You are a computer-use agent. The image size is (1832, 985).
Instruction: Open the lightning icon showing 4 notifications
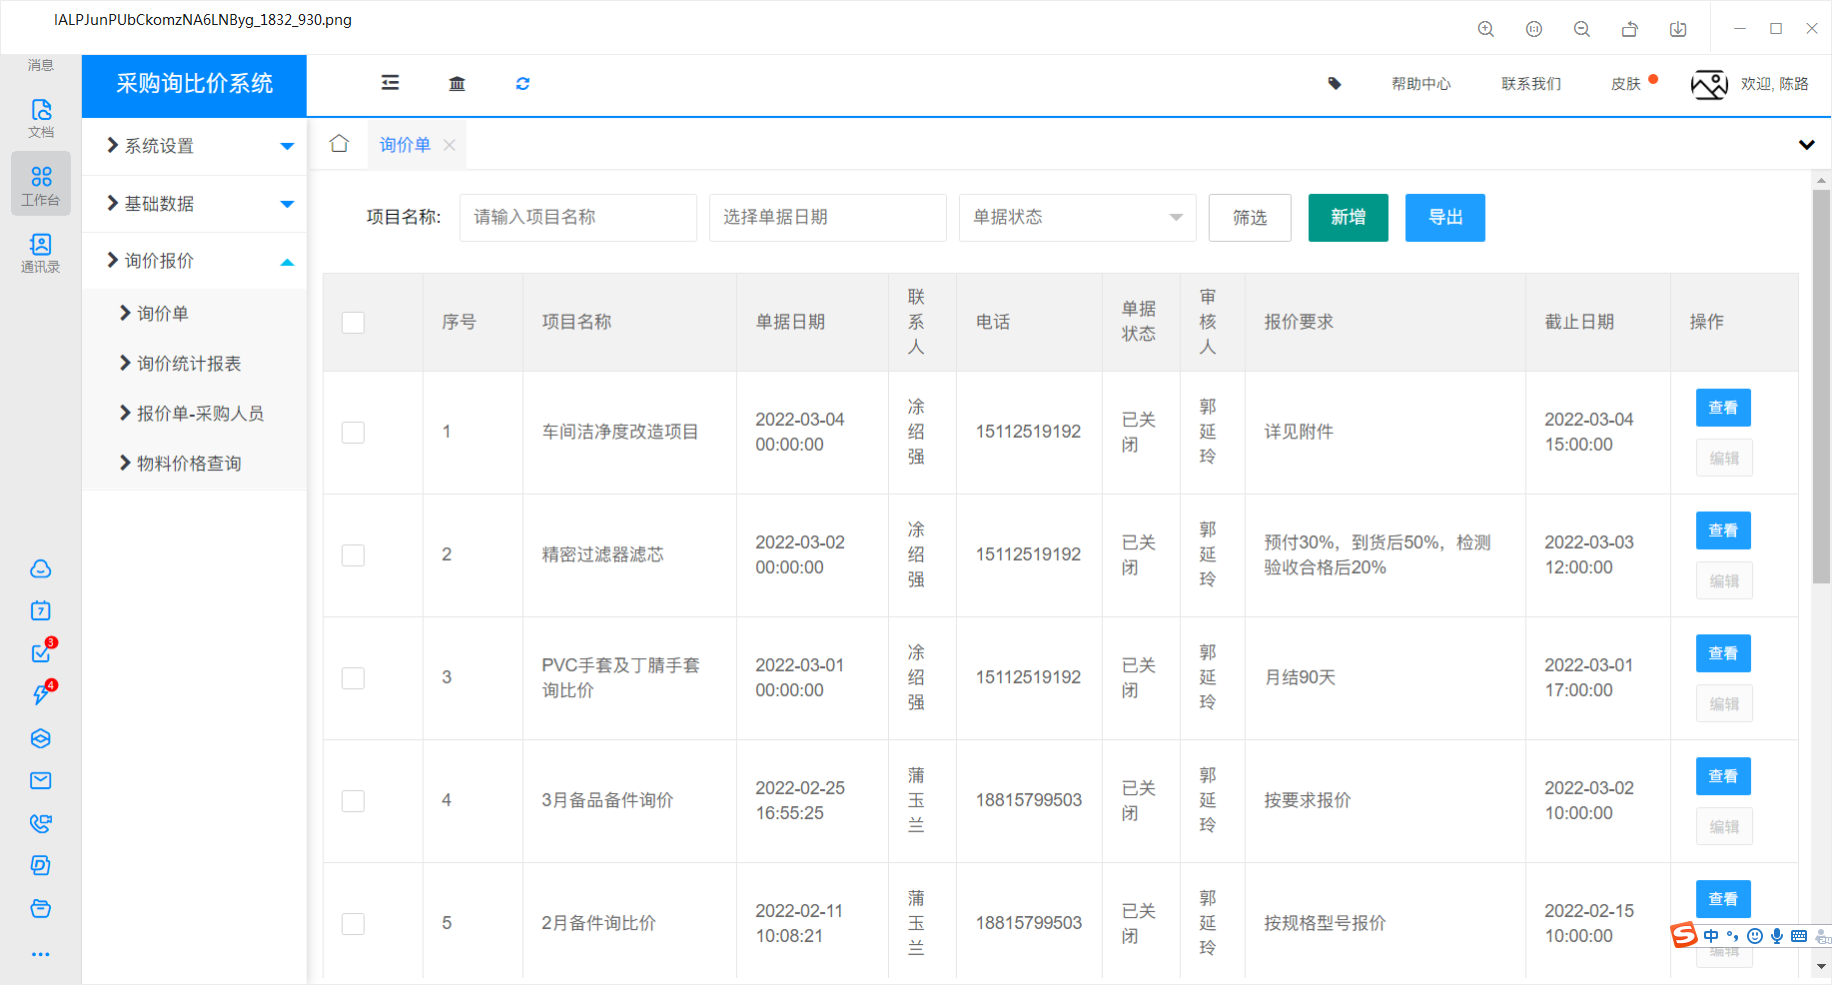(40, 695)
